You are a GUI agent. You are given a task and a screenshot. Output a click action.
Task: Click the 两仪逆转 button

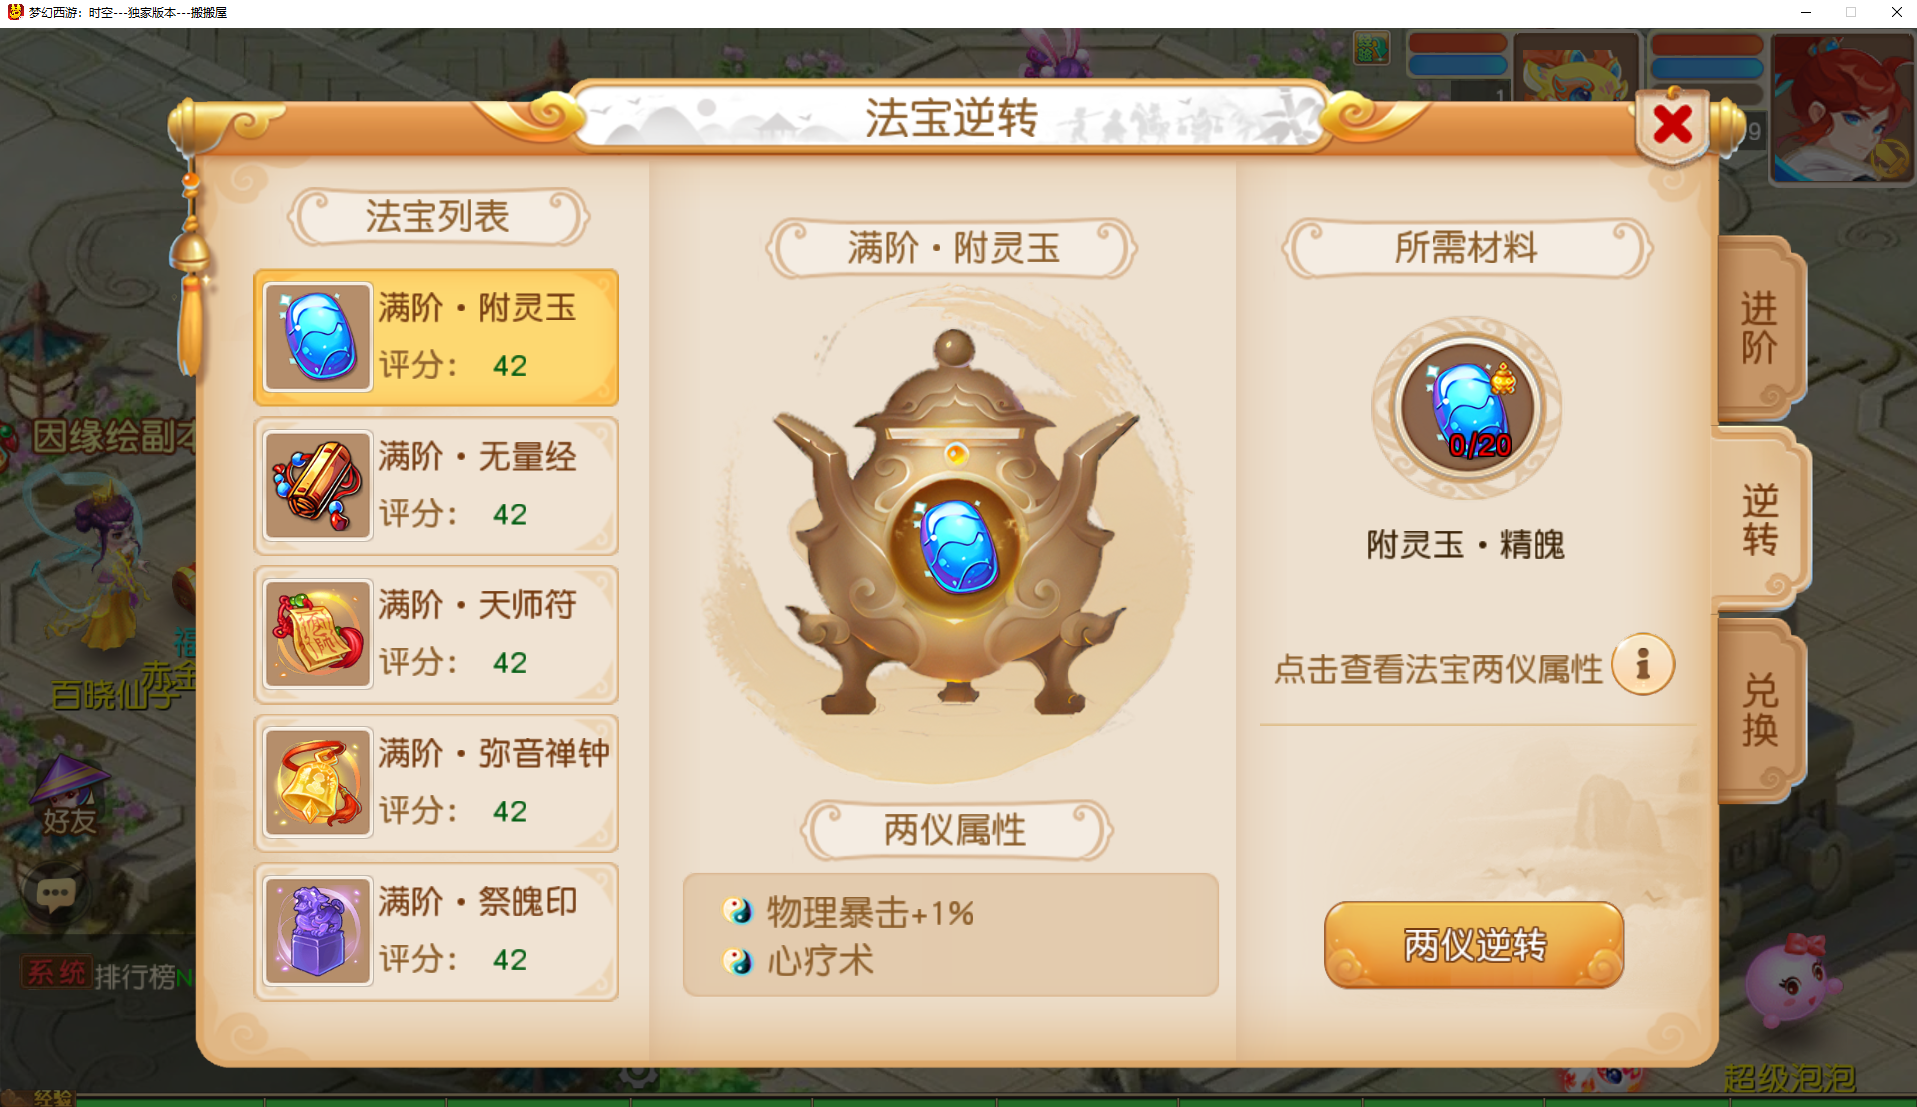(1474, 945)
